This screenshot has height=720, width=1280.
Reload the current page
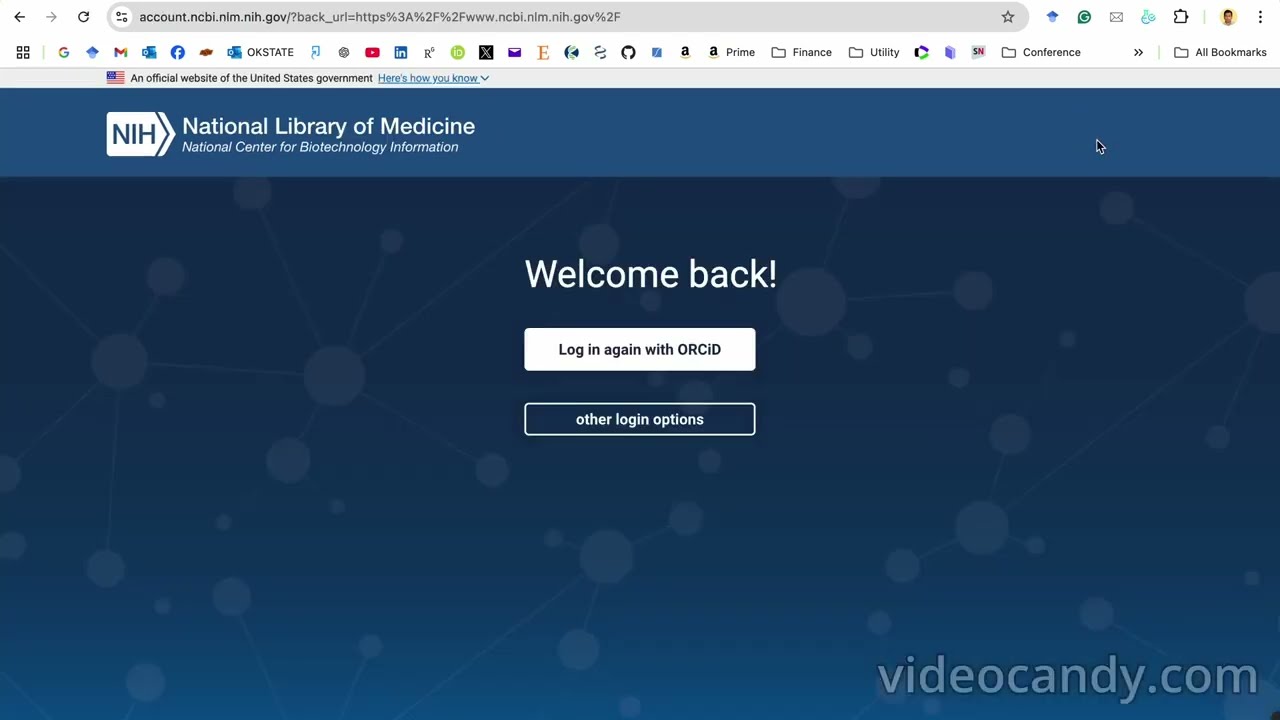(84, 17)
